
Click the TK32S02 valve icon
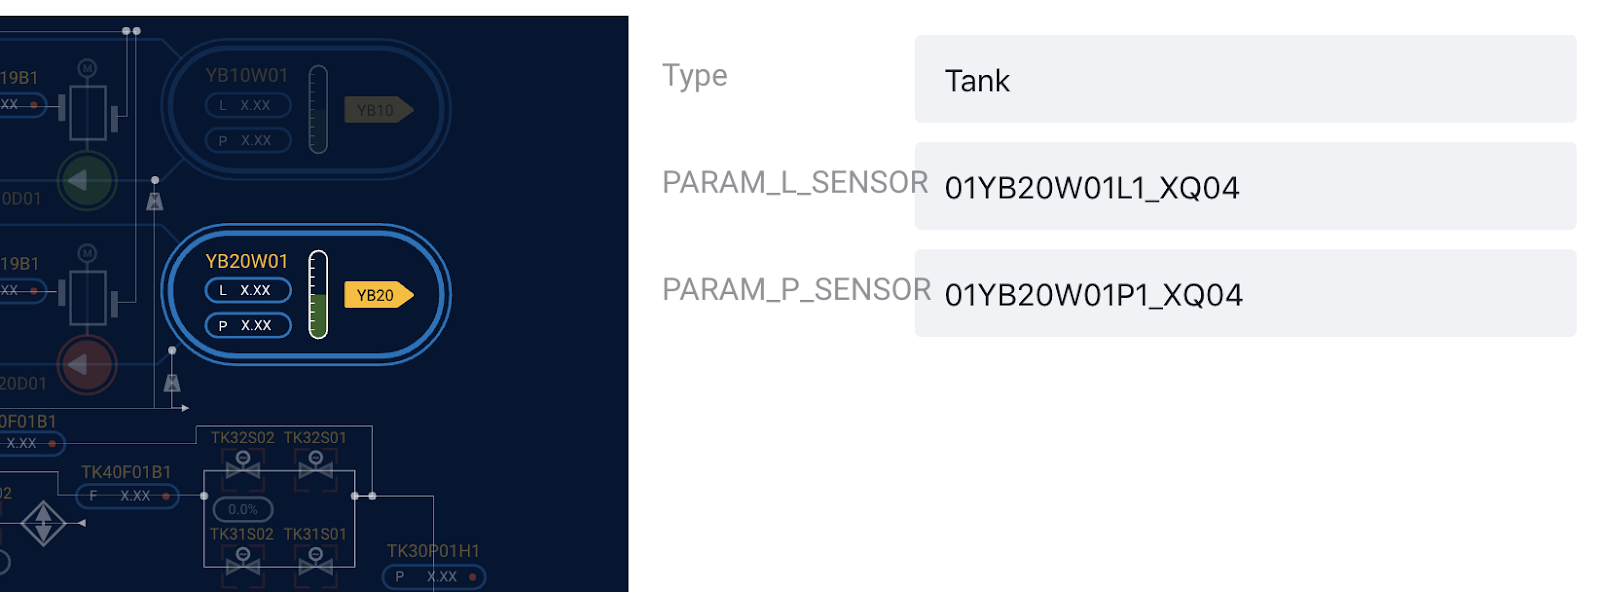242,465
